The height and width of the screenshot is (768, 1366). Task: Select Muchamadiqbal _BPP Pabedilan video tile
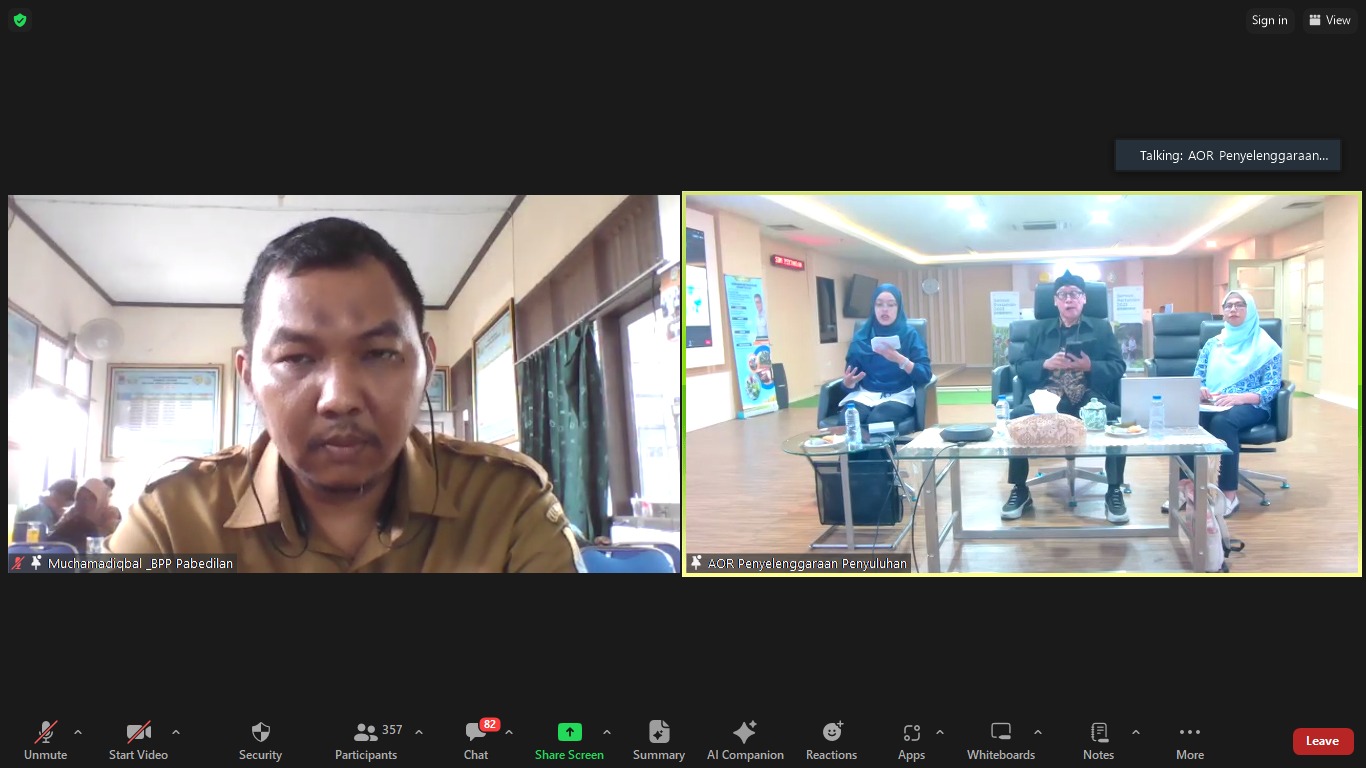click(x=344, y=384)
